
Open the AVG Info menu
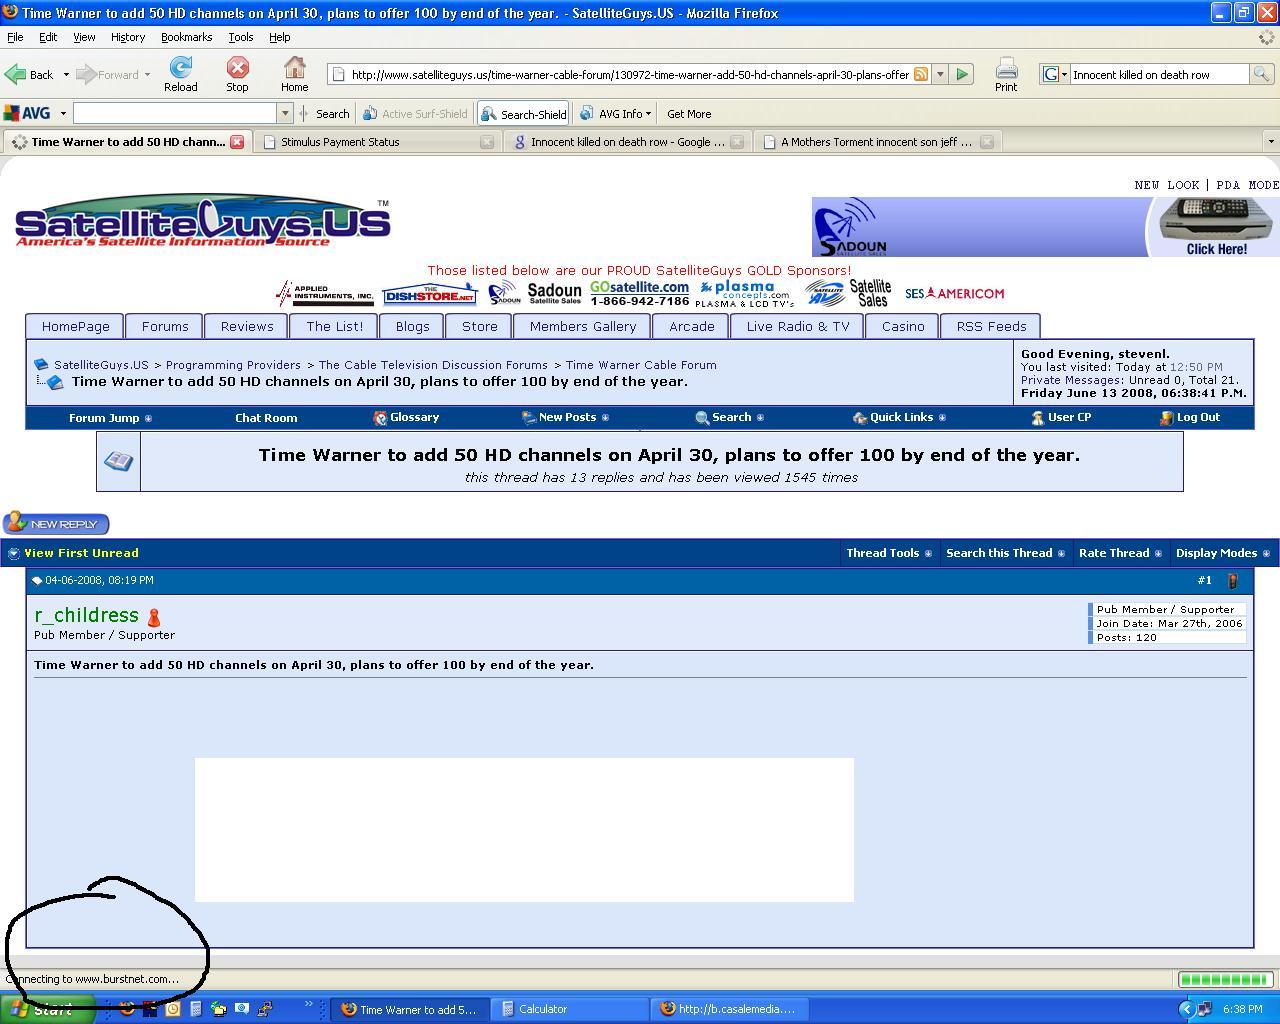pyautogui.click(x=615, y=114)
